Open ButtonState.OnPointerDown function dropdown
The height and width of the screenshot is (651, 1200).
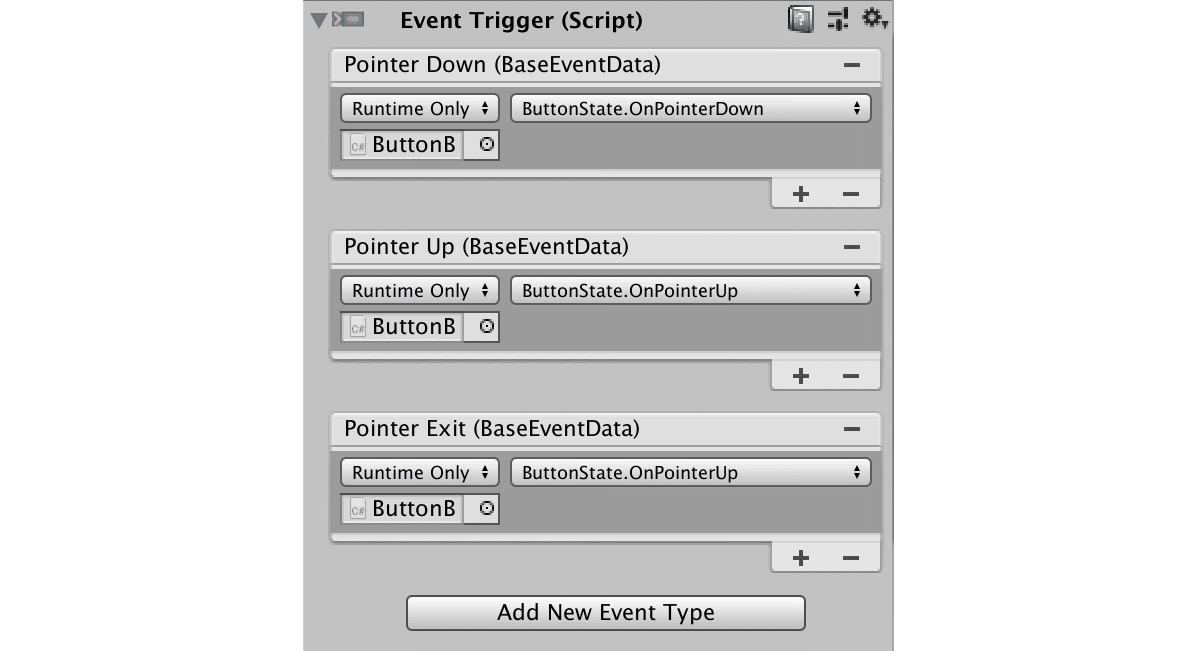click(690, 109)
